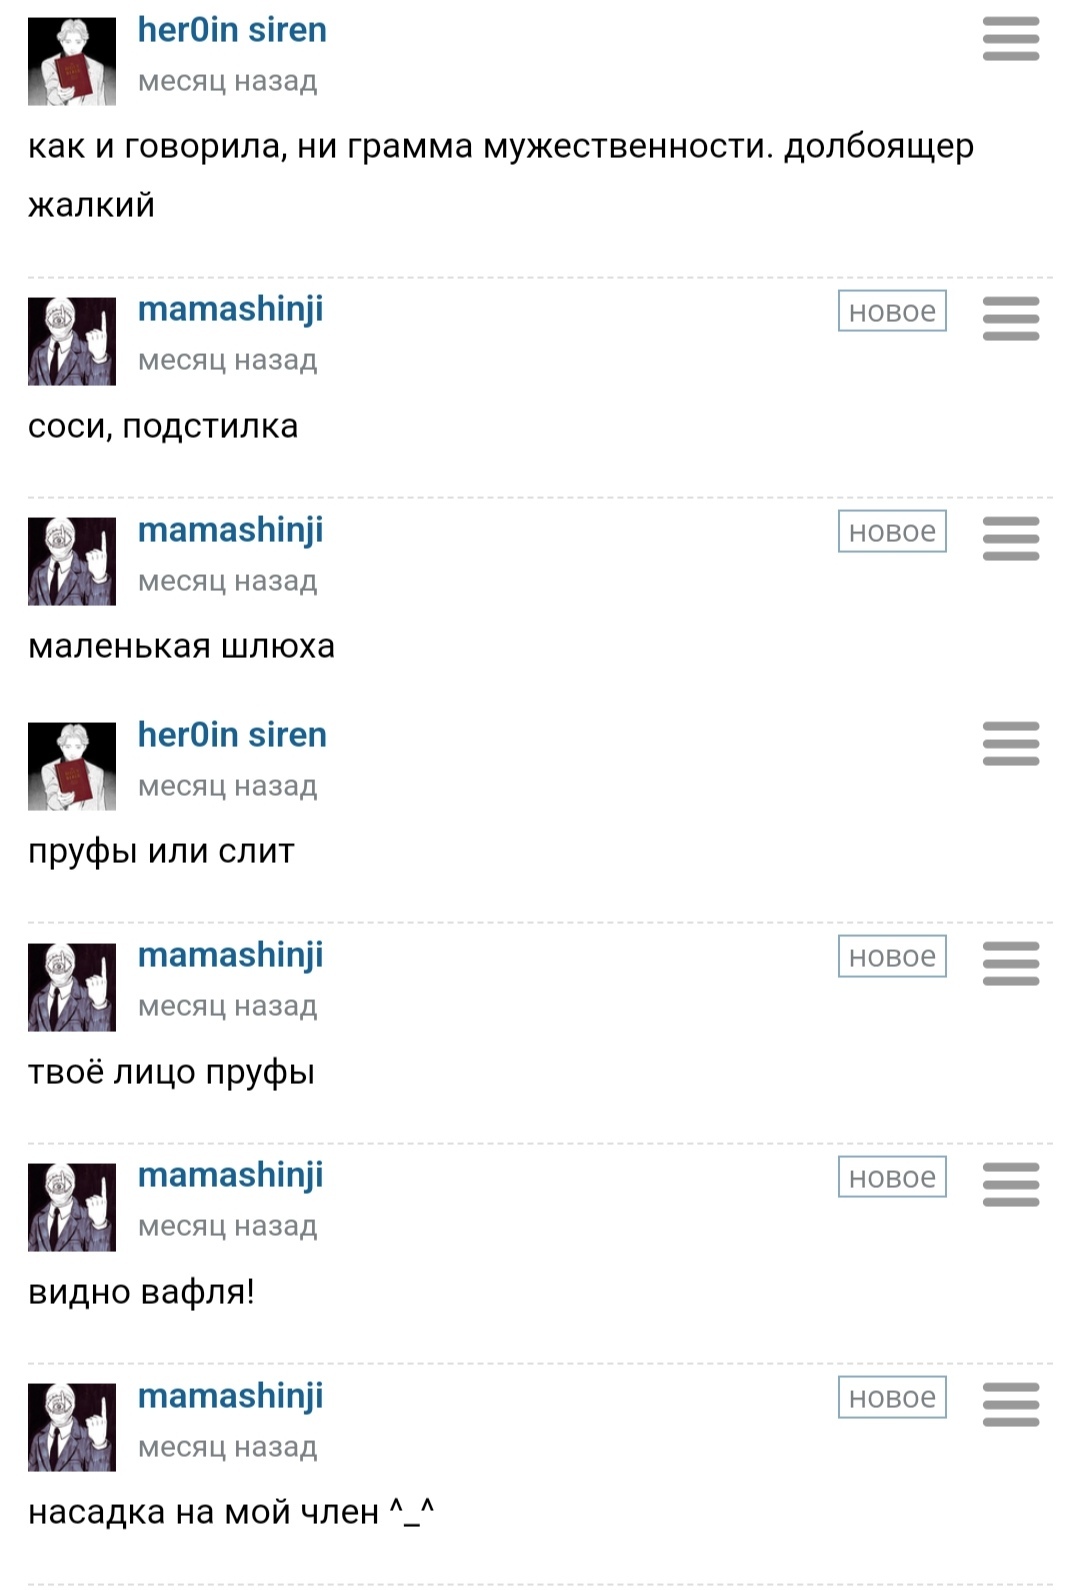Open menu icon for the 'пруфы или слит' comment
1080x1590 pixels.
(x=1011, y=743)
